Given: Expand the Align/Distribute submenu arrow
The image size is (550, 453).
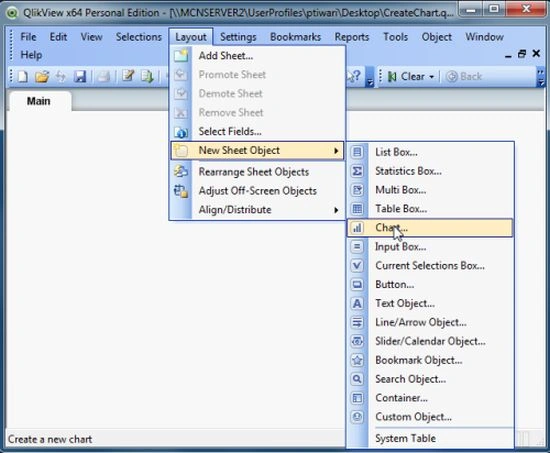Looking at the screenshot, I should [336, 210].
